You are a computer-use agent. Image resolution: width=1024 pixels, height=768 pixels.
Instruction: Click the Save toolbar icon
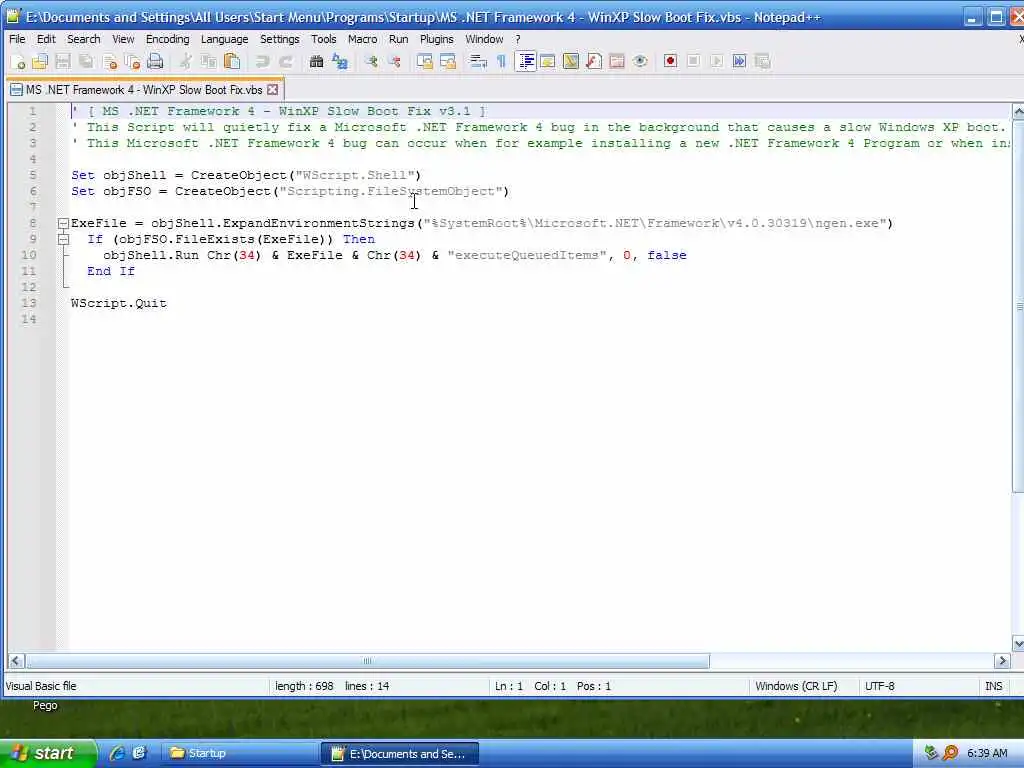tap(63, 61)
